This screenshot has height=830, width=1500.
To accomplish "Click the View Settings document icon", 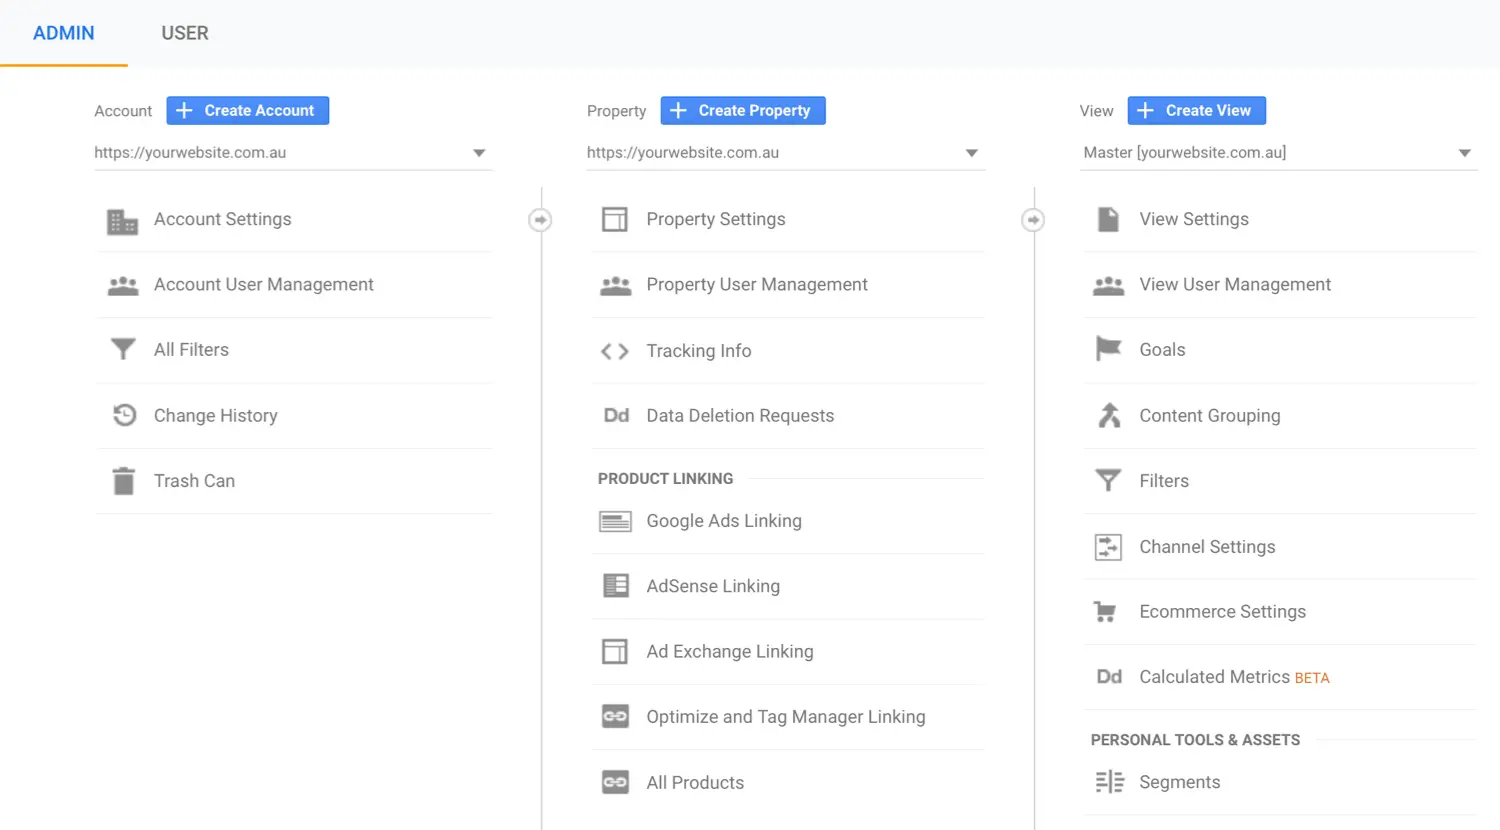I will click(x=1108, y=219).
